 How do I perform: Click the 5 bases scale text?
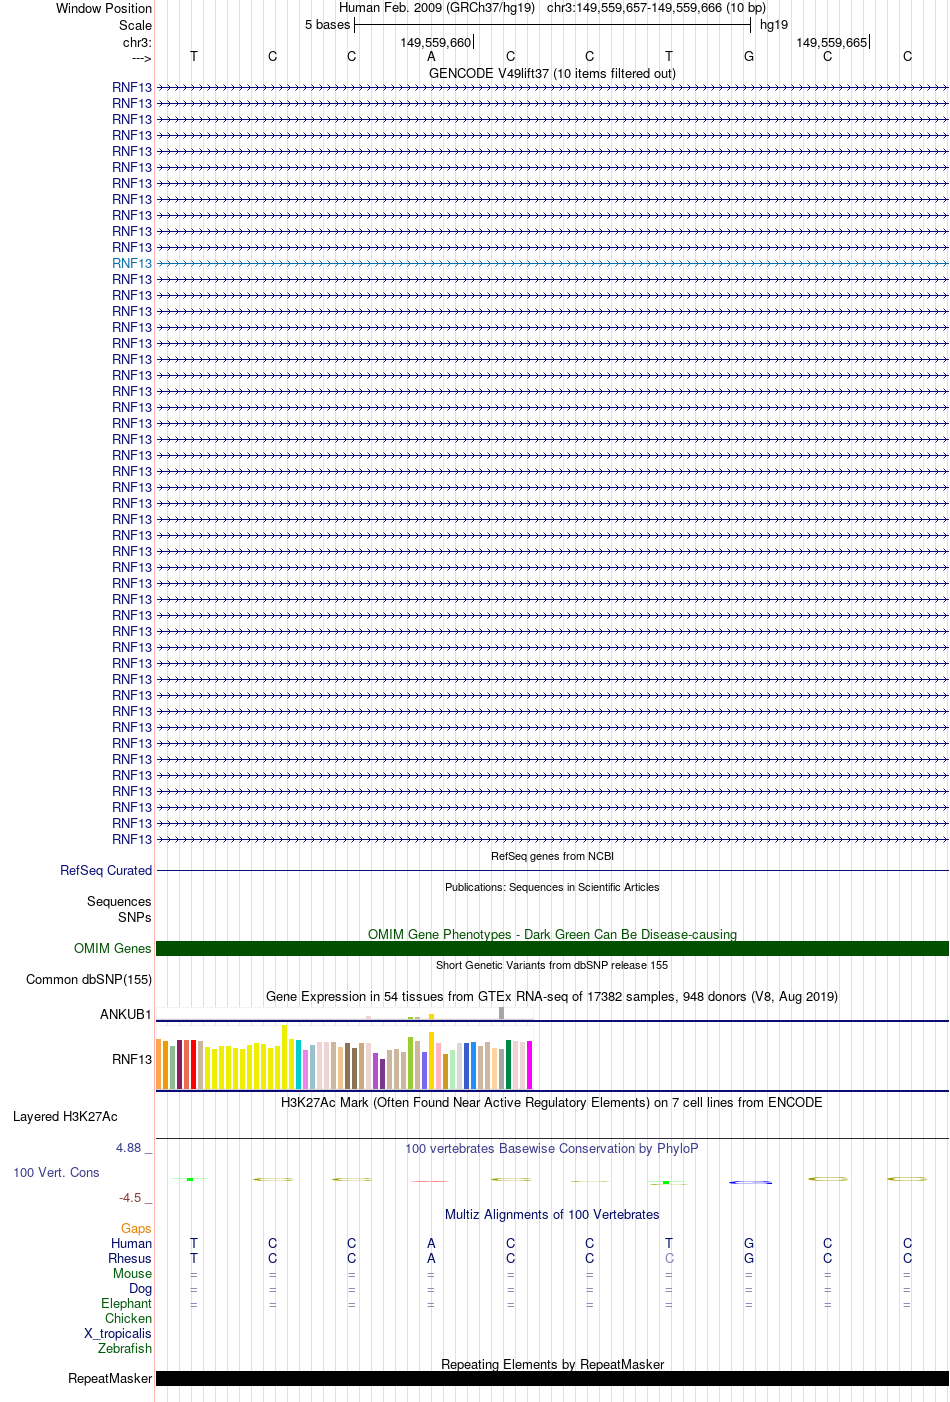pos(328,24)
